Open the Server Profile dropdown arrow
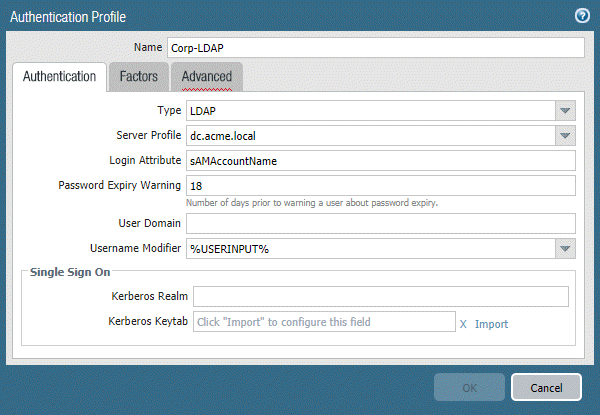600x415 pixels. 565,136
